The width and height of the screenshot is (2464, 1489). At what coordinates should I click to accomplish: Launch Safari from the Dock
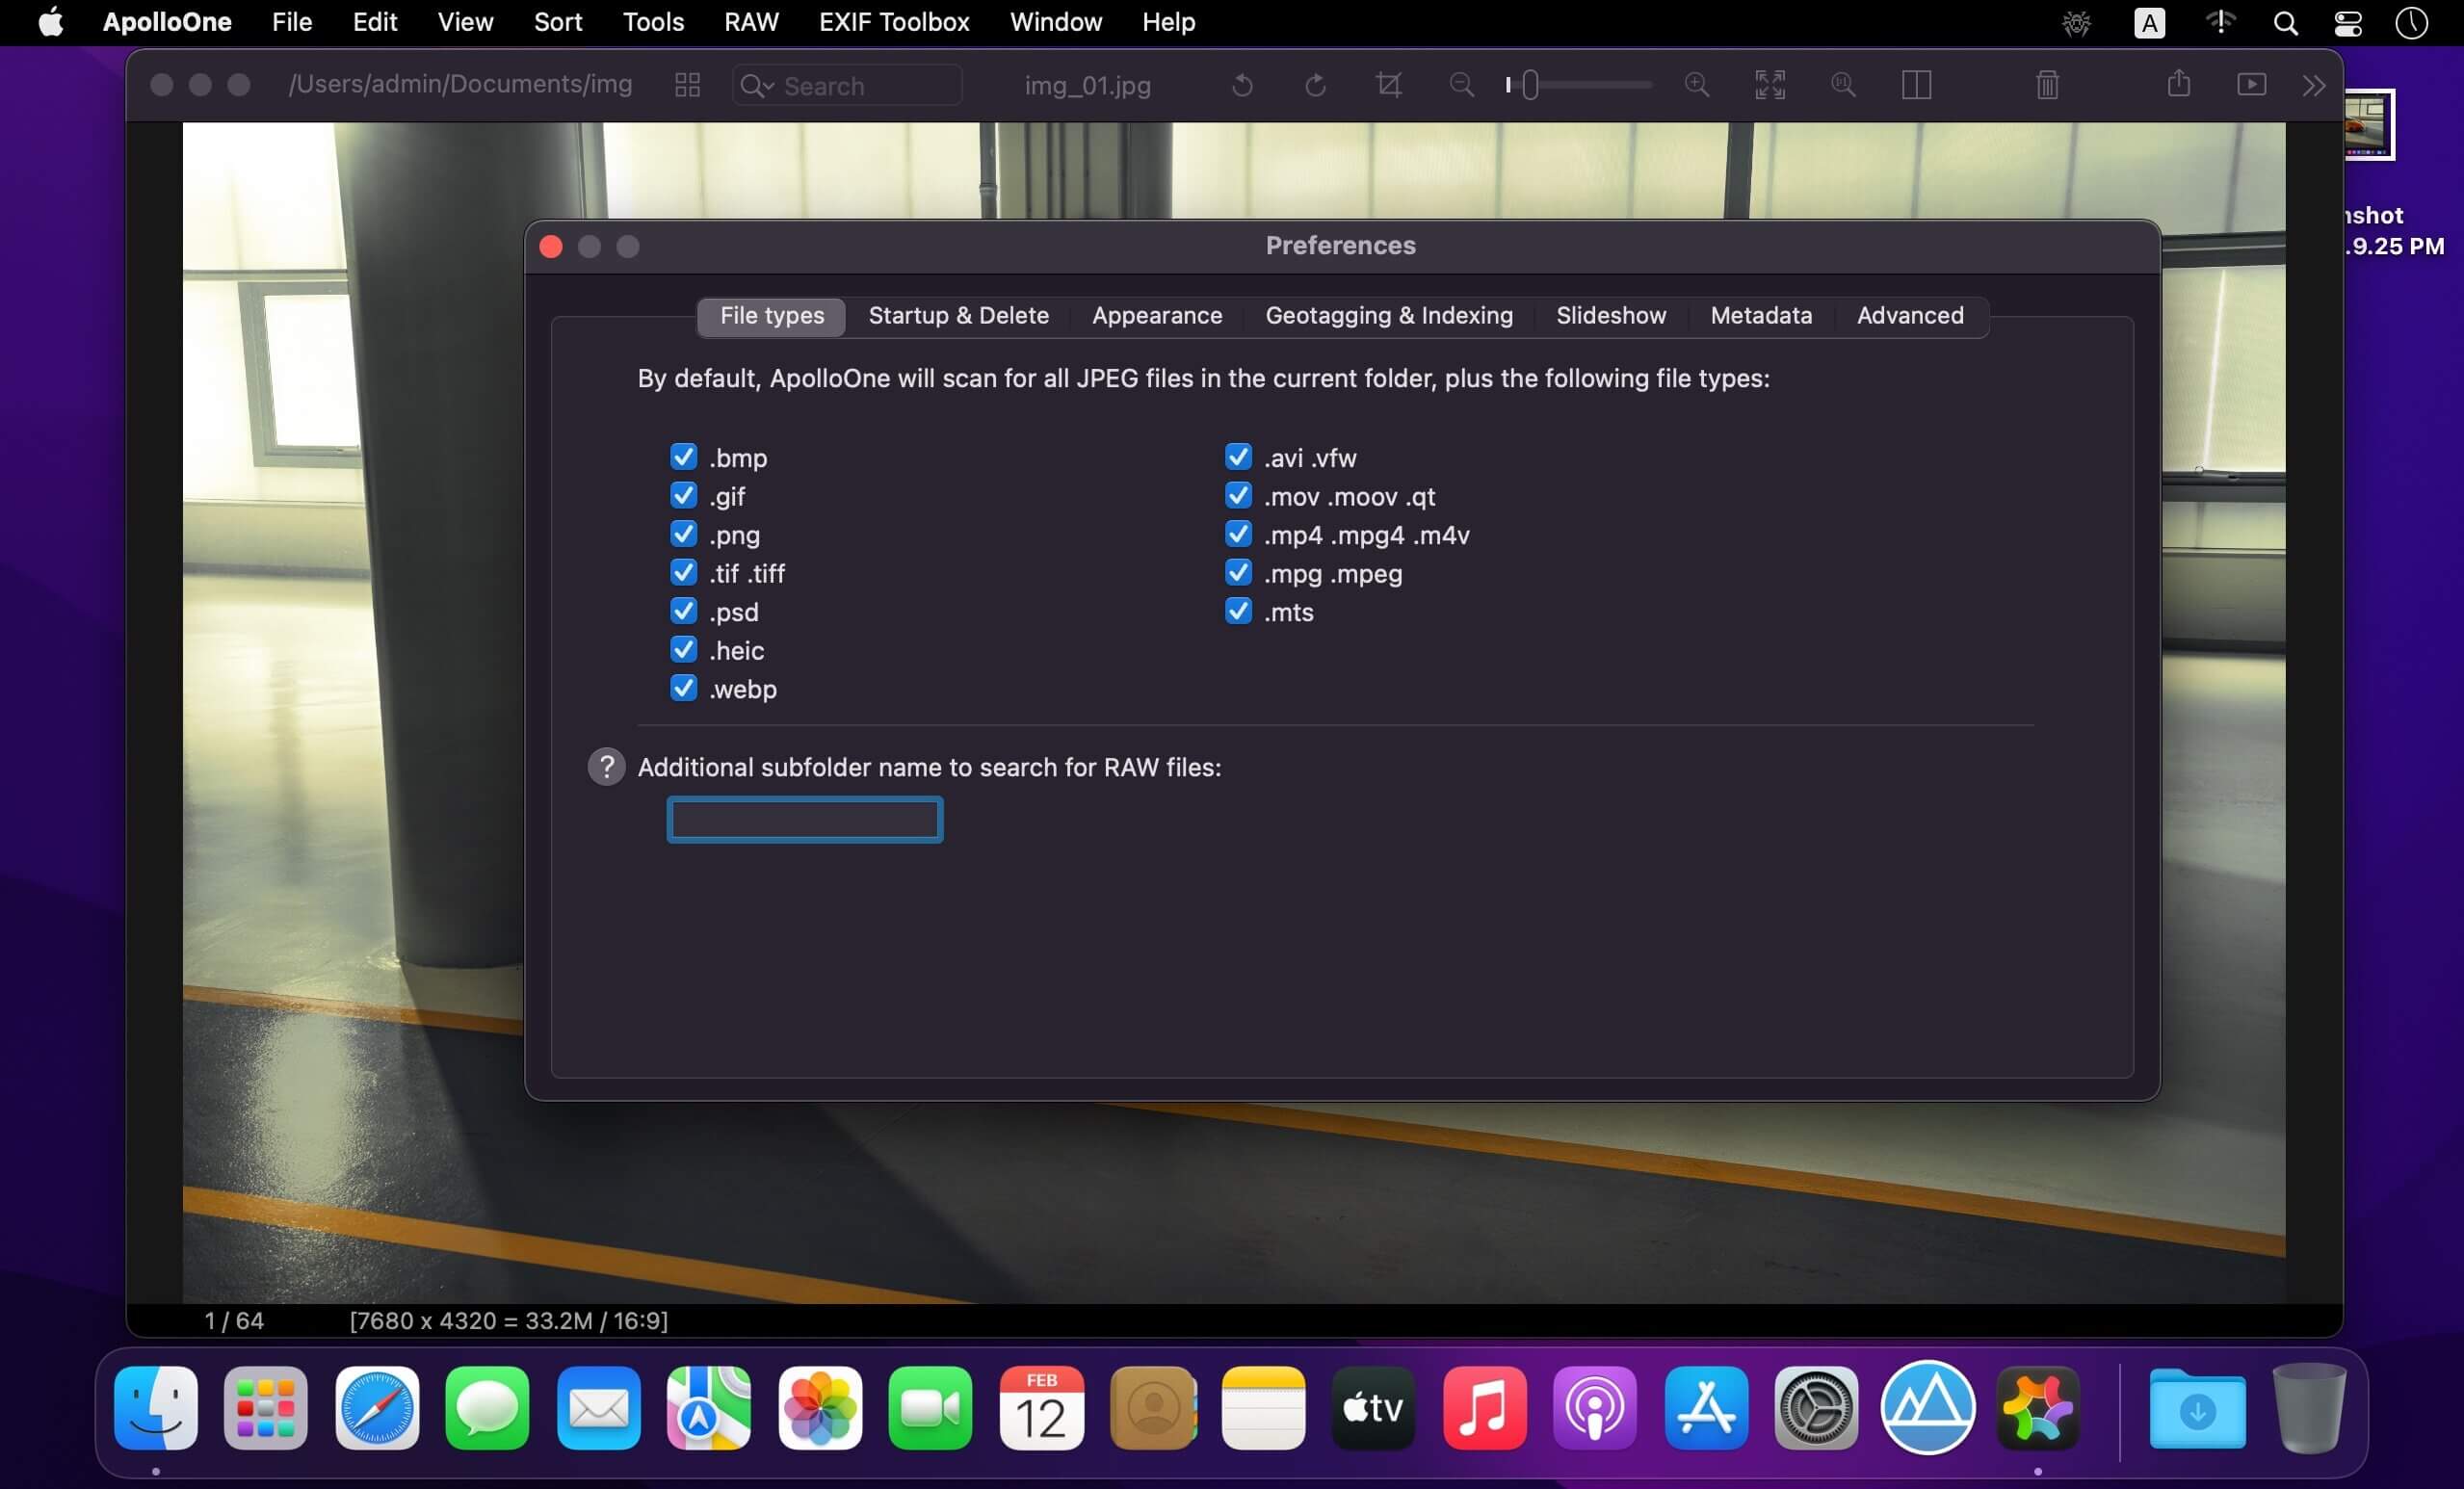[377, 1408]
